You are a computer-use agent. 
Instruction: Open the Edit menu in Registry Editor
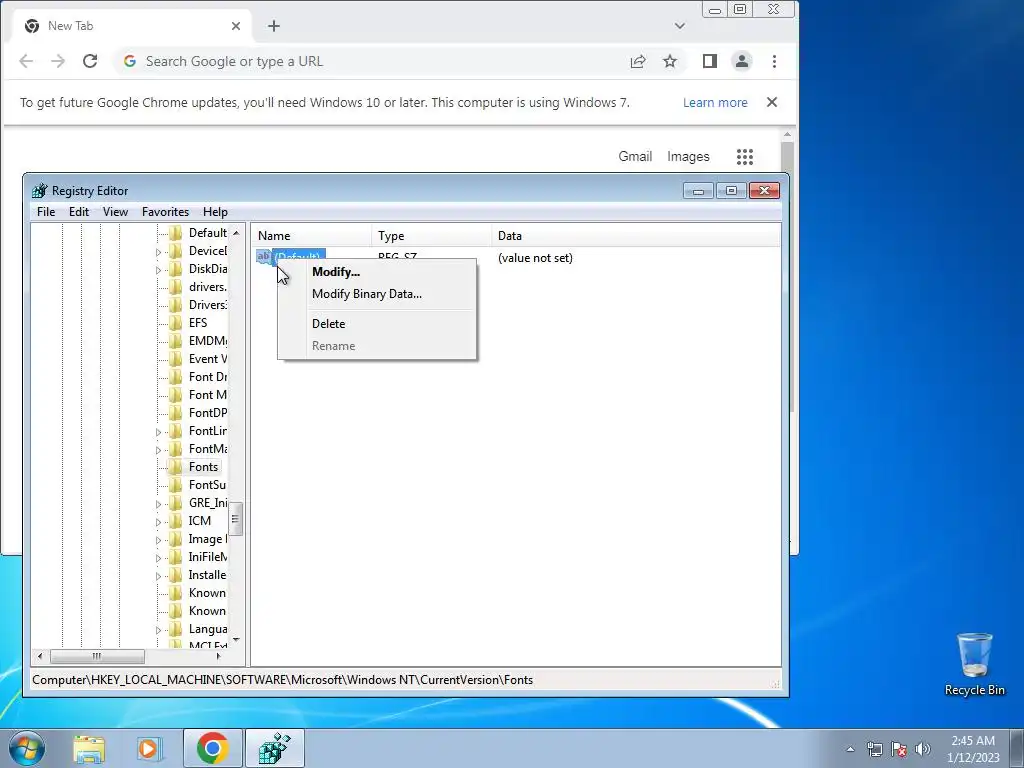78,212
